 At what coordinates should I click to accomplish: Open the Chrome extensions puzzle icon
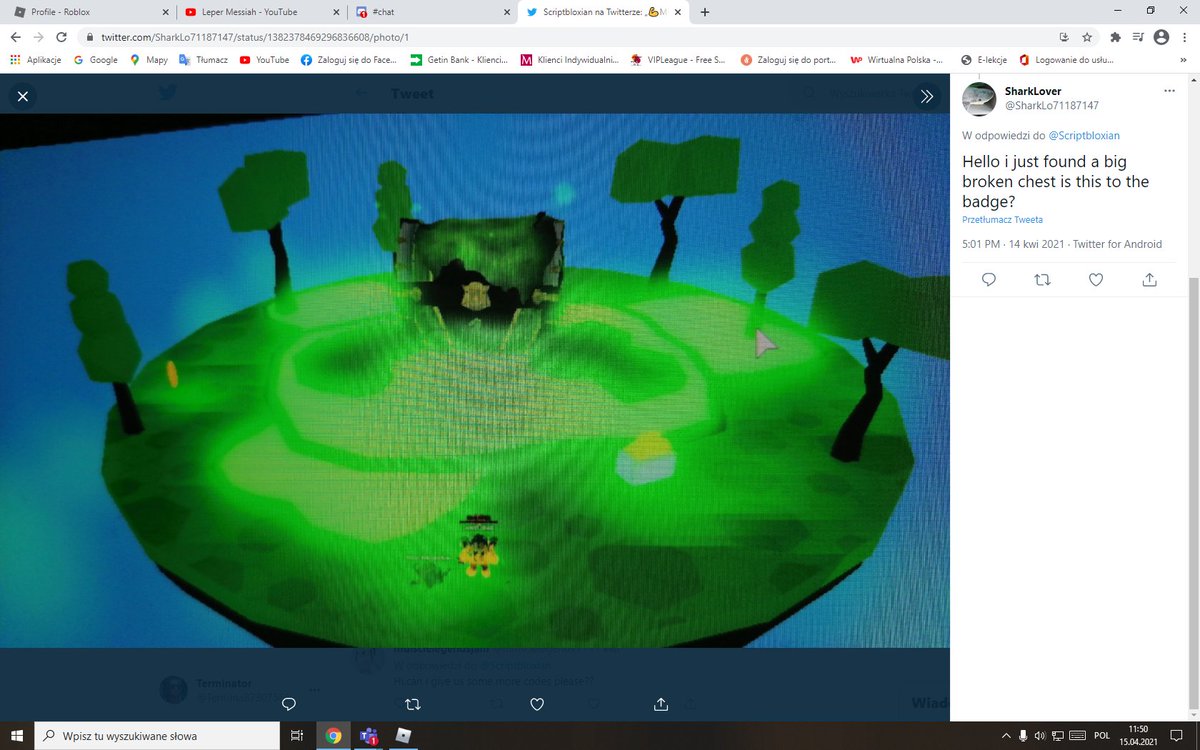point(1116,37)
